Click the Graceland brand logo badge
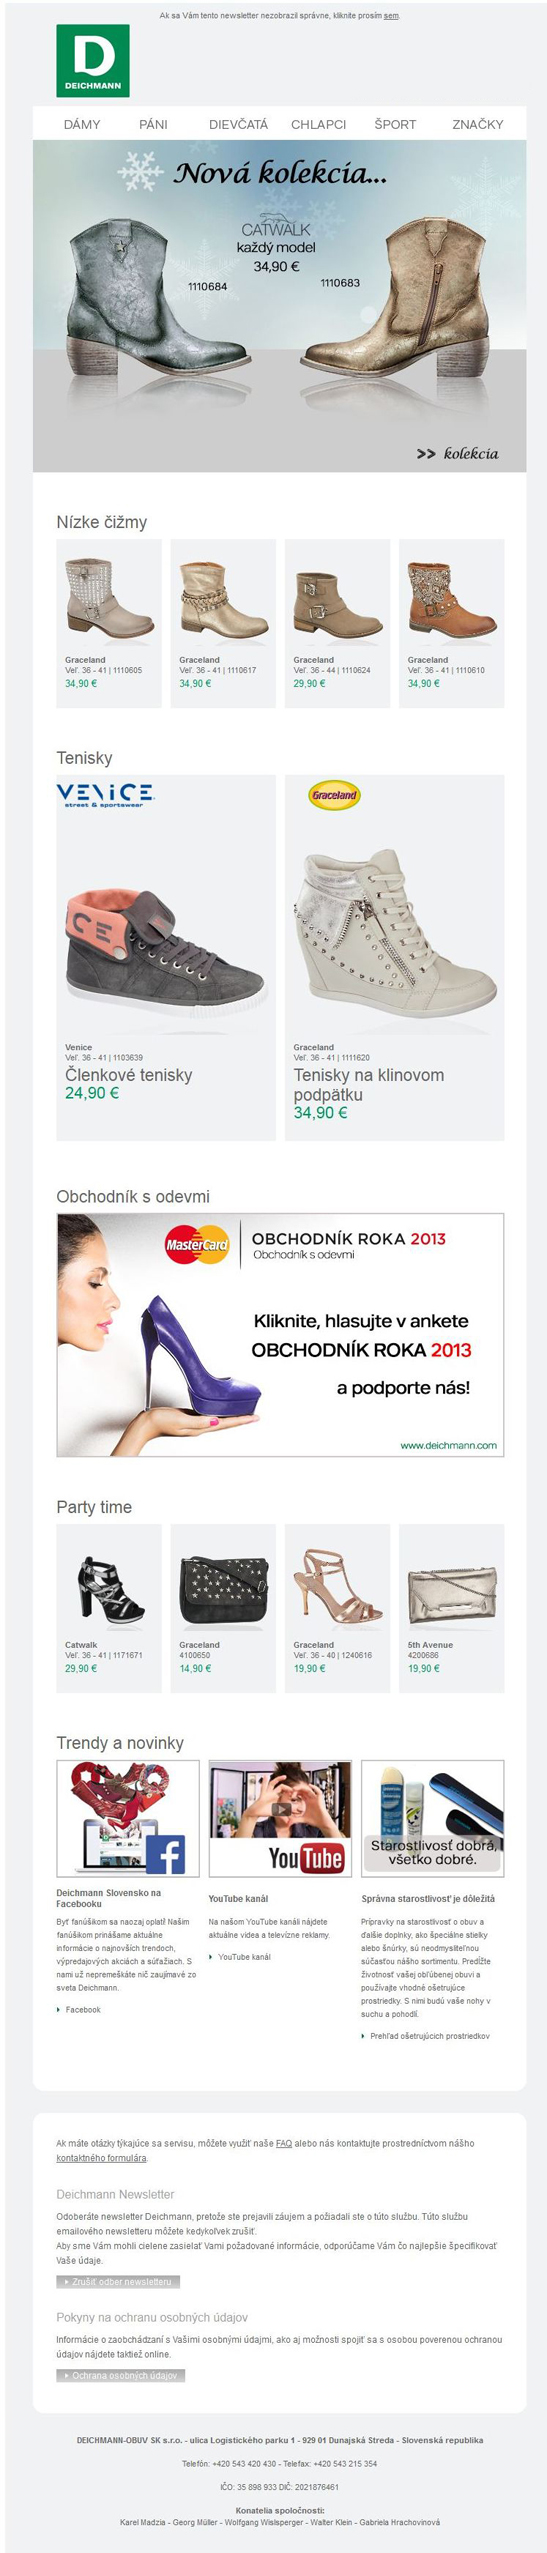Screen dimensions: 547x2553 click(x=334, y=794)
